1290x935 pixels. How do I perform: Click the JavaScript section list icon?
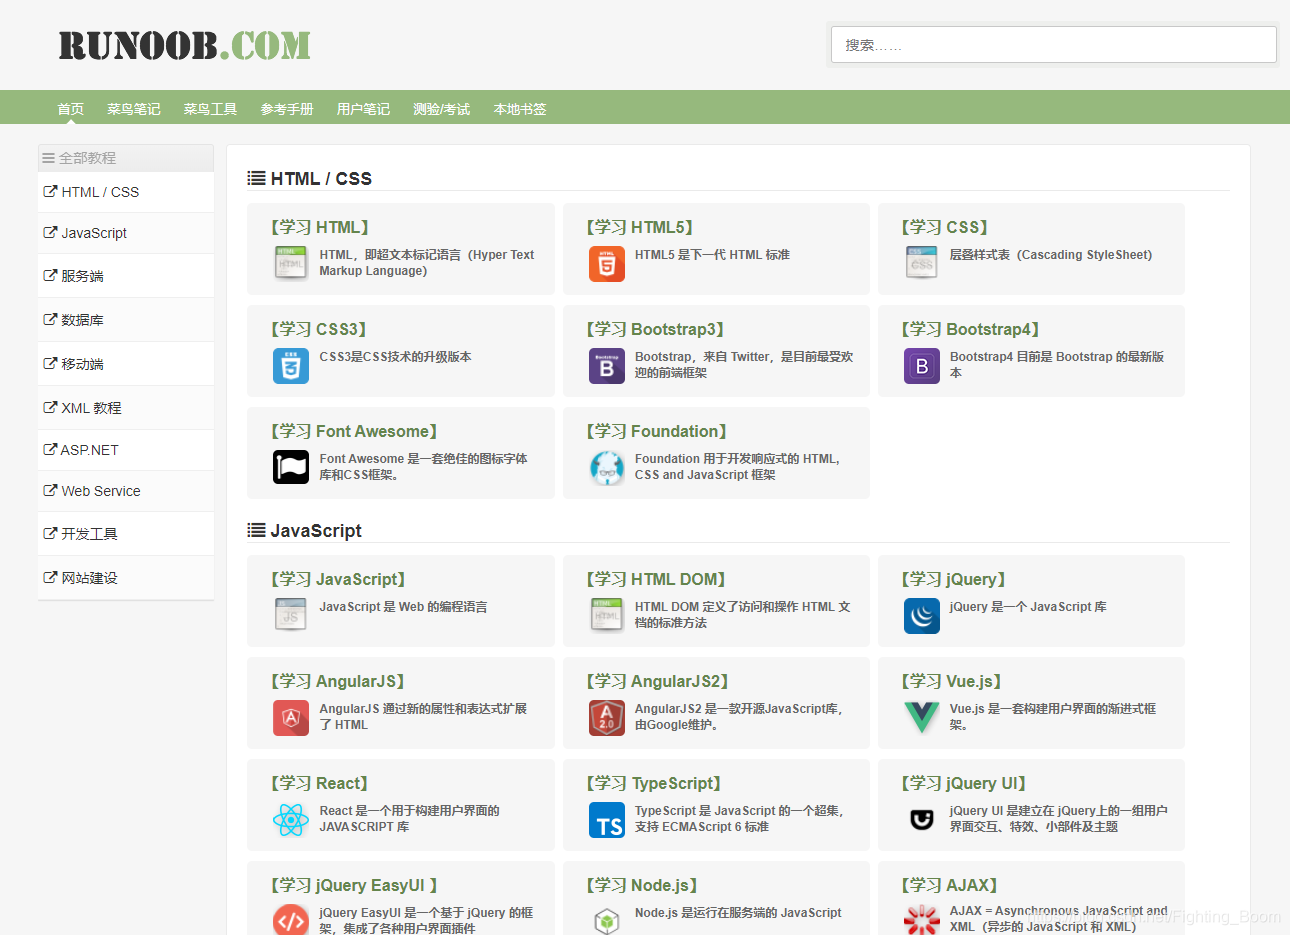(256, 530)
